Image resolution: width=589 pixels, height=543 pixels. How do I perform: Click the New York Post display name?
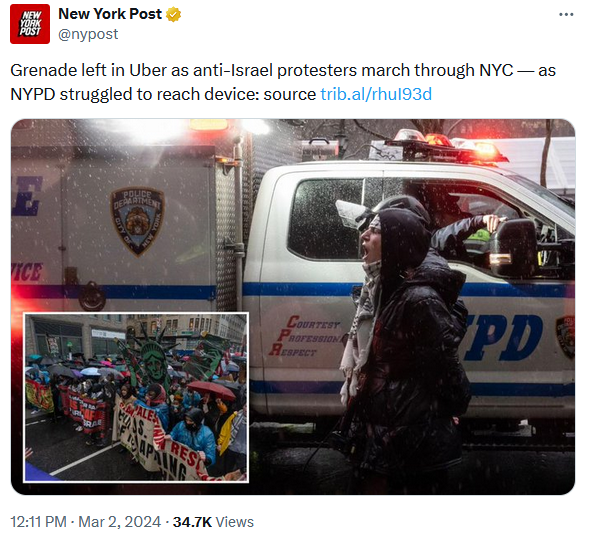(x=110, y=14)
